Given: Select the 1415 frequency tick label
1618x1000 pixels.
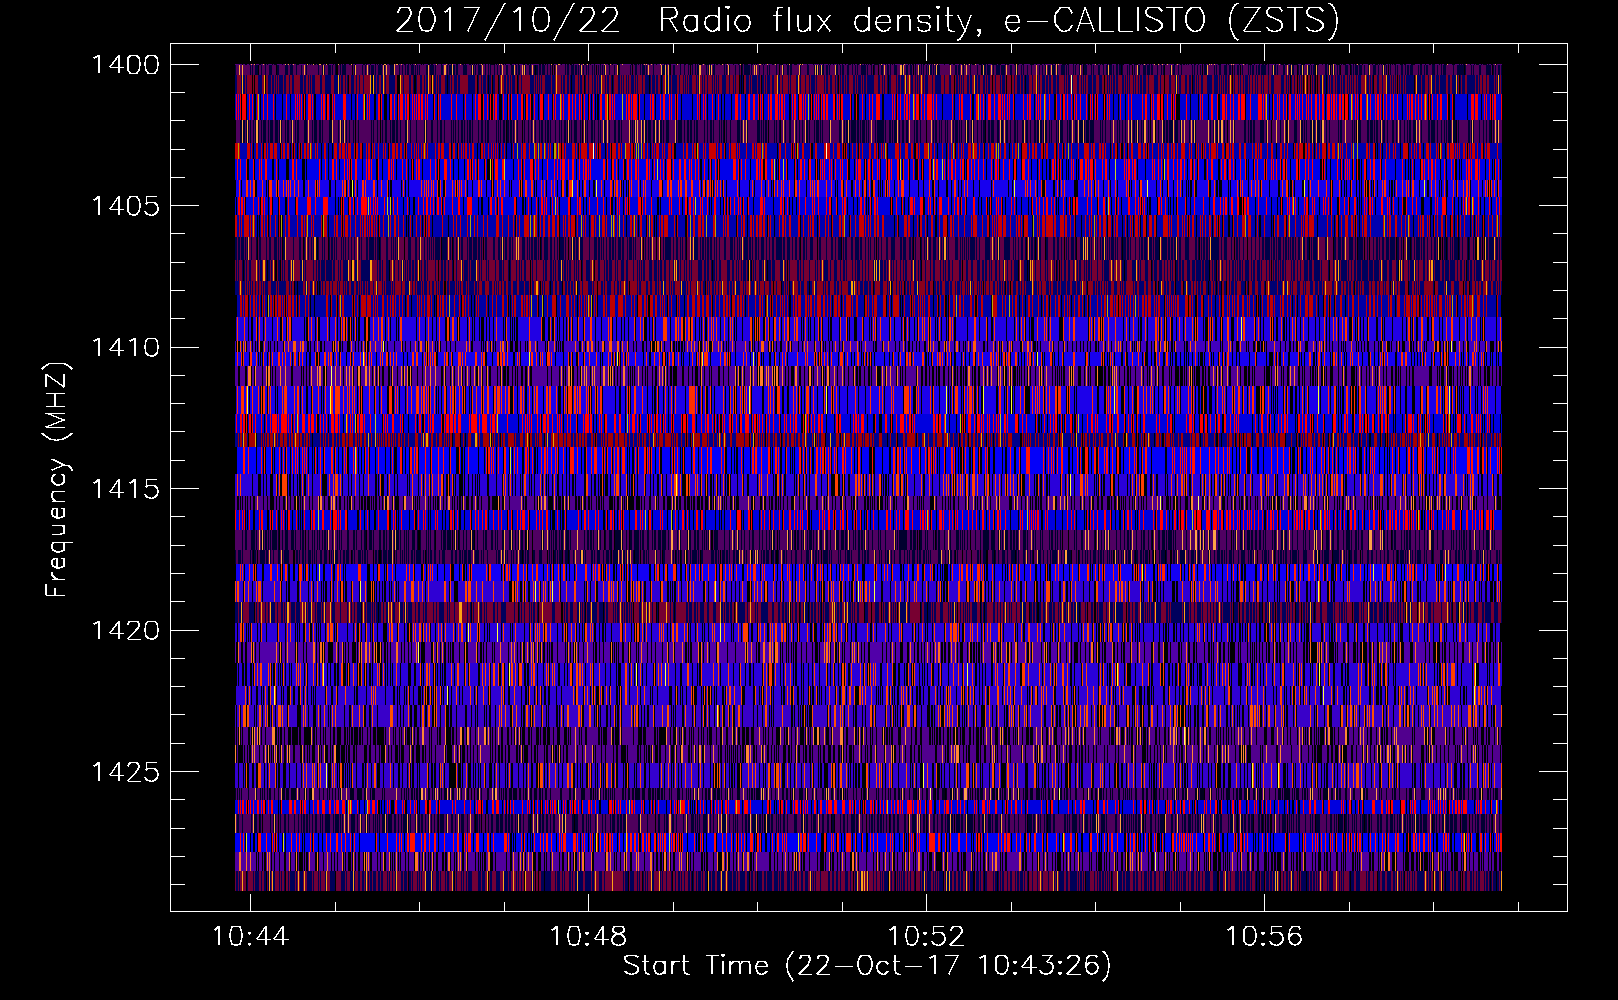Looking at the screenshot, I should coord(125,489).
